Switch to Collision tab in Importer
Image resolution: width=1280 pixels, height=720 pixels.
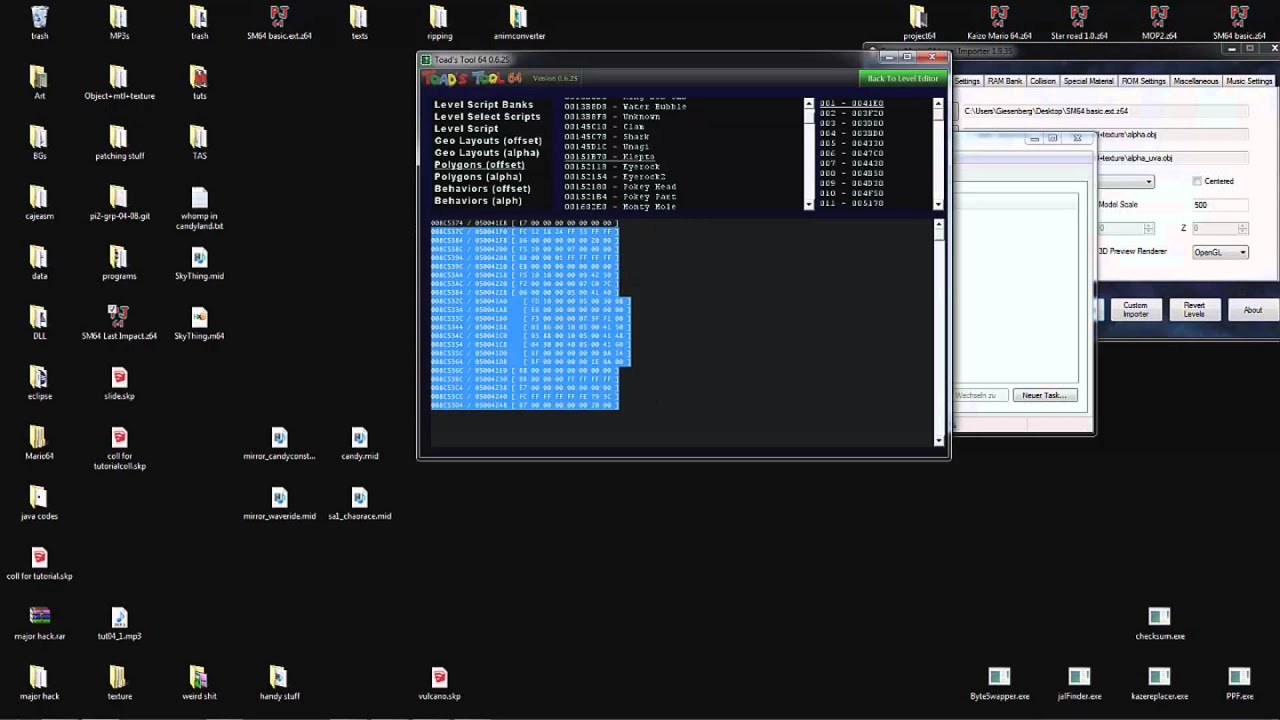tap(1042, 81)
